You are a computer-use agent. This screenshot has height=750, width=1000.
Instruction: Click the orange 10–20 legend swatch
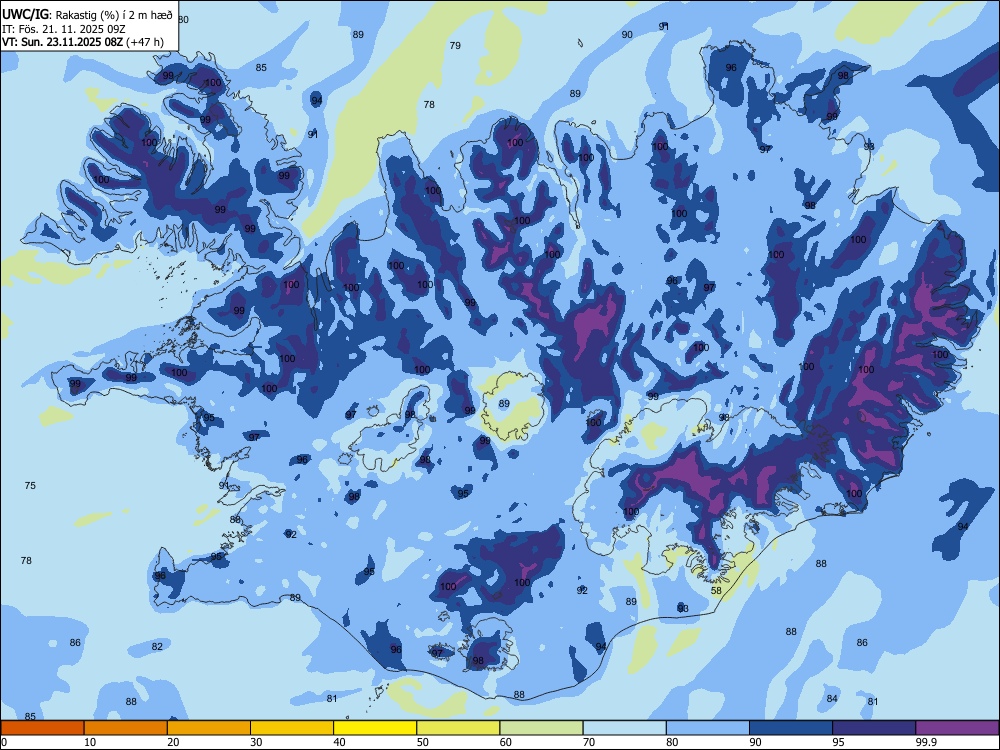point(126,728)
